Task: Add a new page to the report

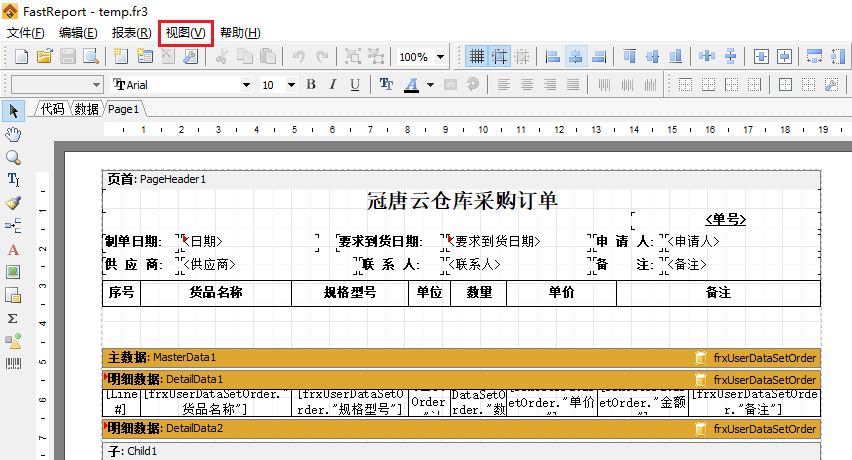Action: tap(121, 56)
